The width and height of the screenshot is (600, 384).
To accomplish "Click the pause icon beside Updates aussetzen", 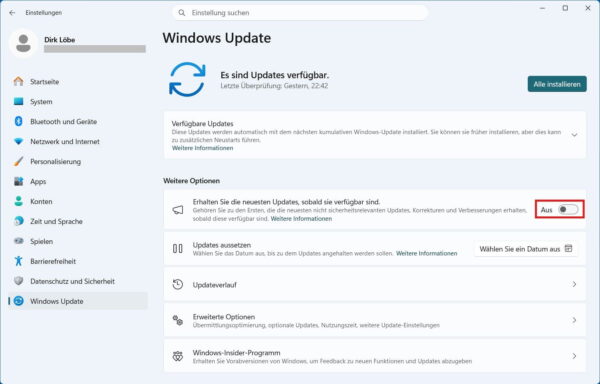I will (x=178, y=249).
